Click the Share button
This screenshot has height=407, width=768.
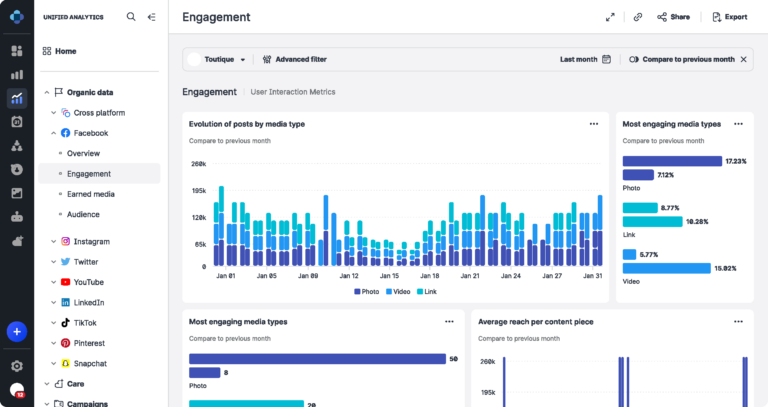click(673, 17)
